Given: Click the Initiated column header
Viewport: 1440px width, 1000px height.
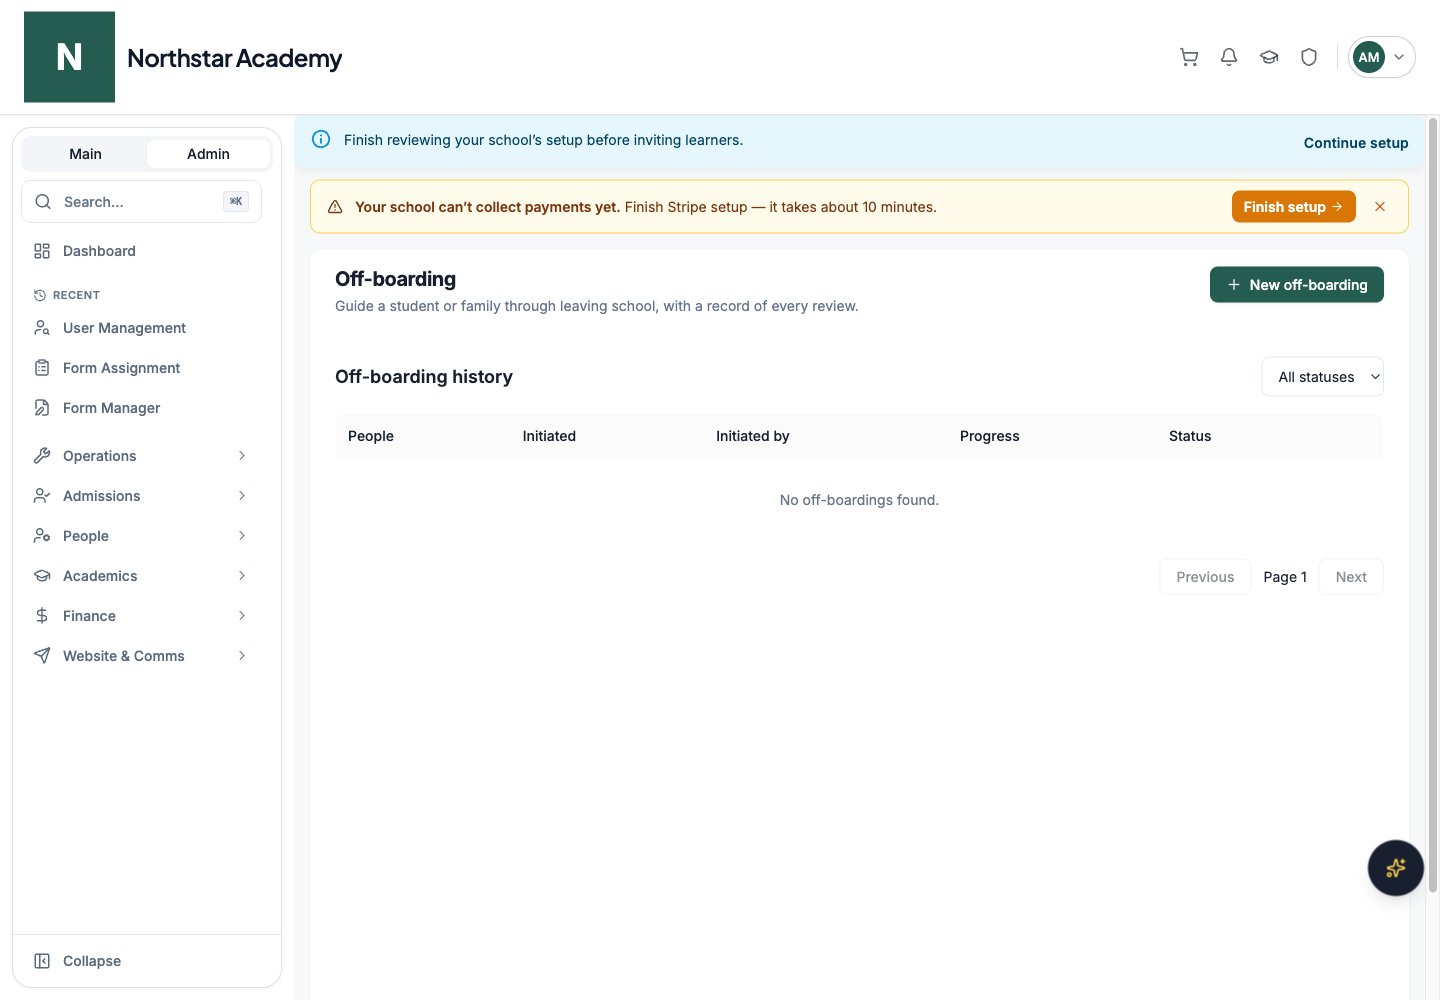Looking at the screenshot, I should click(549, 436).
